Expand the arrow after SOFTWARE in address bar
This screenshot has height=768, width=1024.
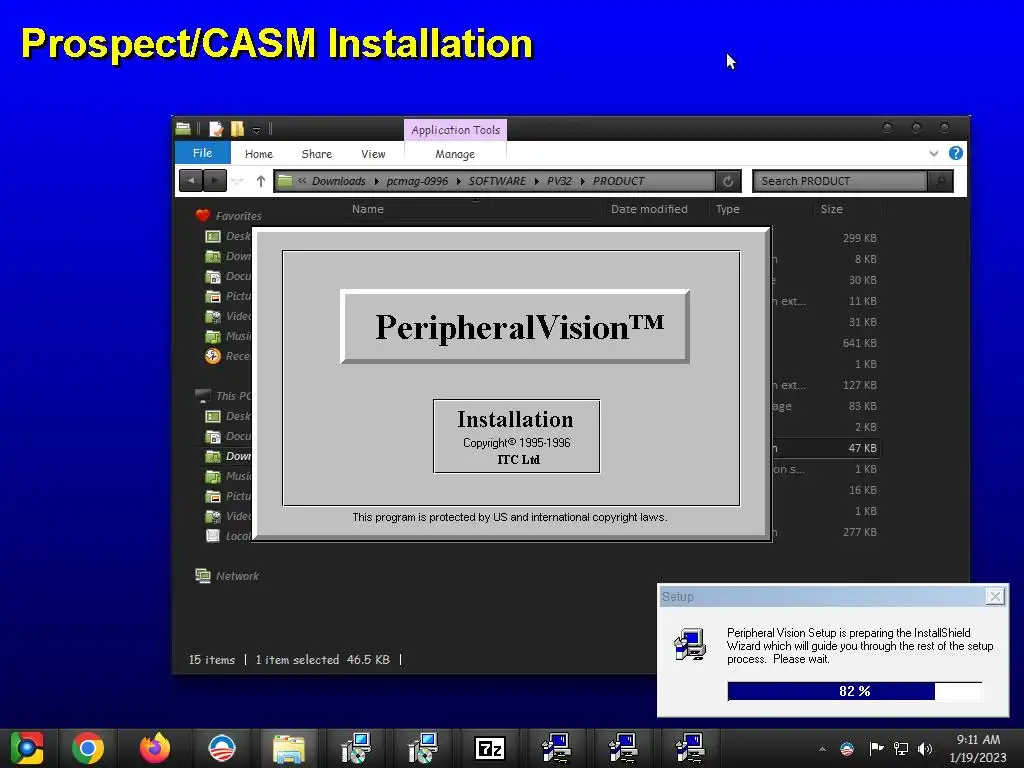click(x=536, y=182)
